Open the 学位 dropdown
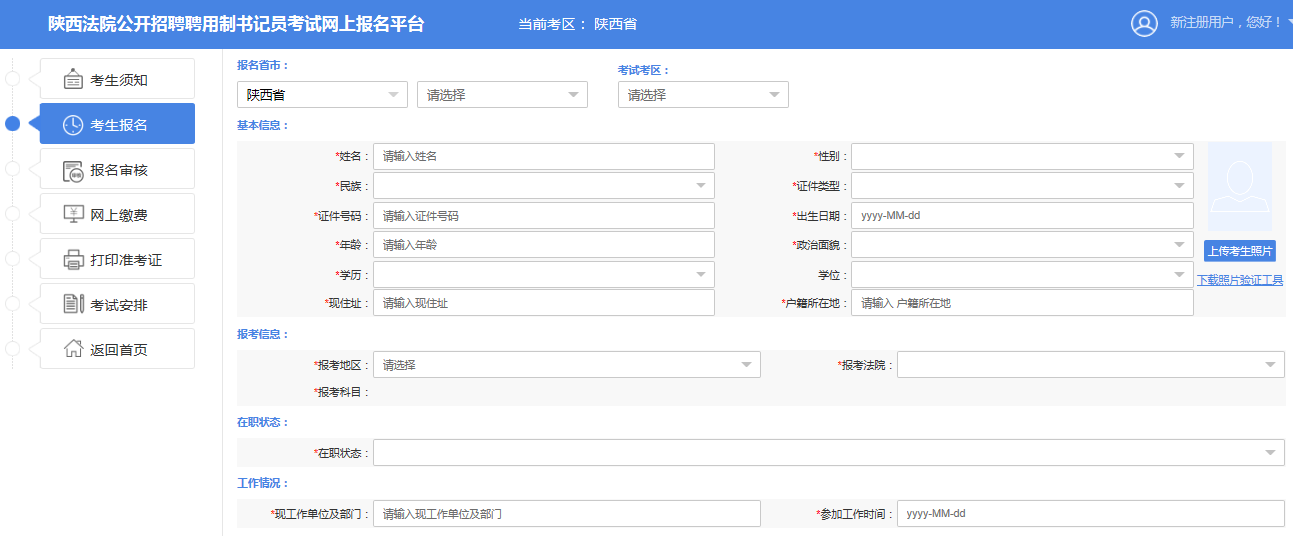This screenshot has height=536, width=1293. (x=1022, y=274)
